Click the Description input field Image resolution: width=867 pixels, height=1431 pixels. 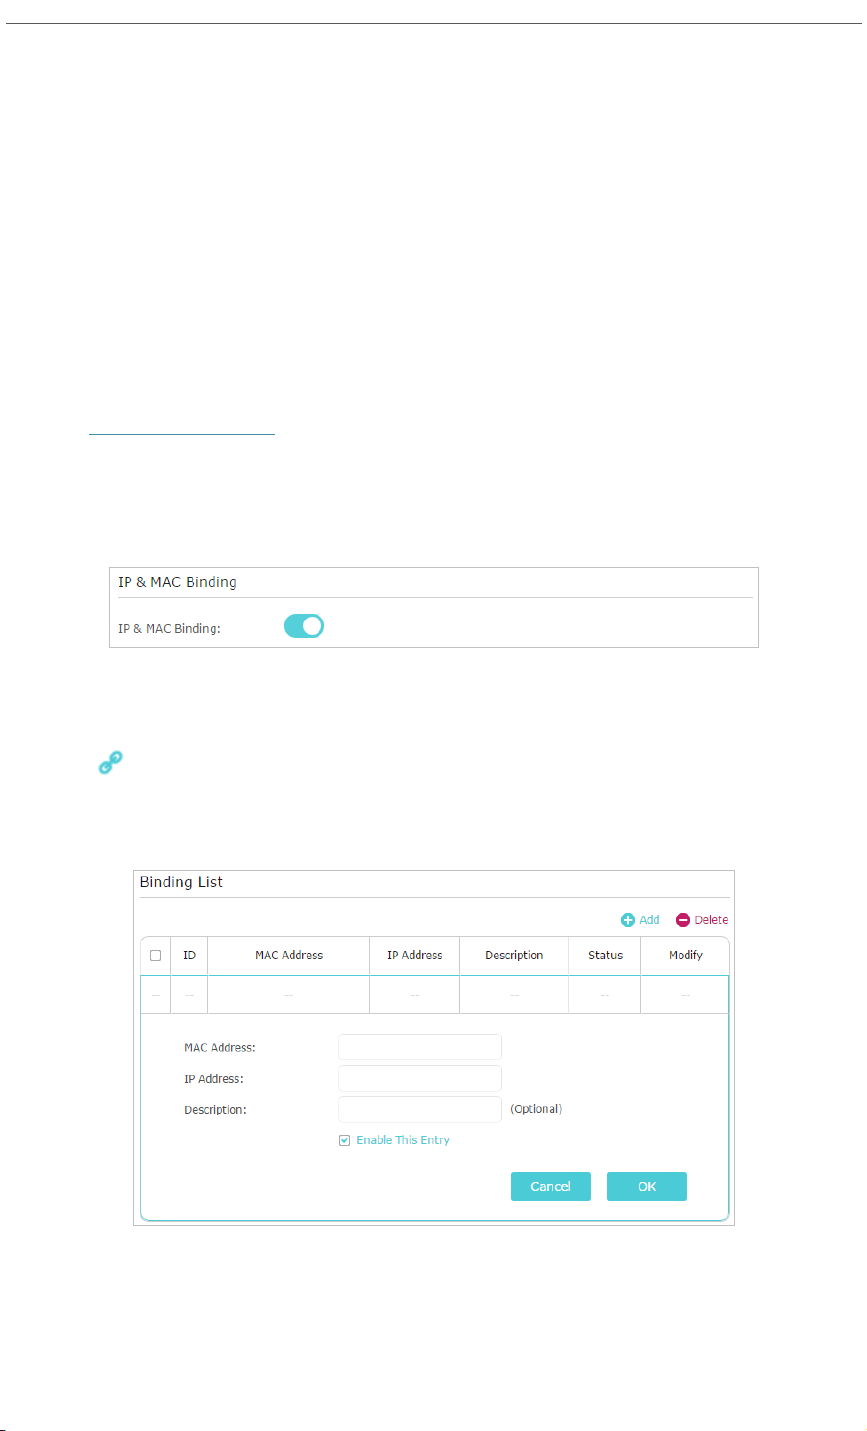420,1110
